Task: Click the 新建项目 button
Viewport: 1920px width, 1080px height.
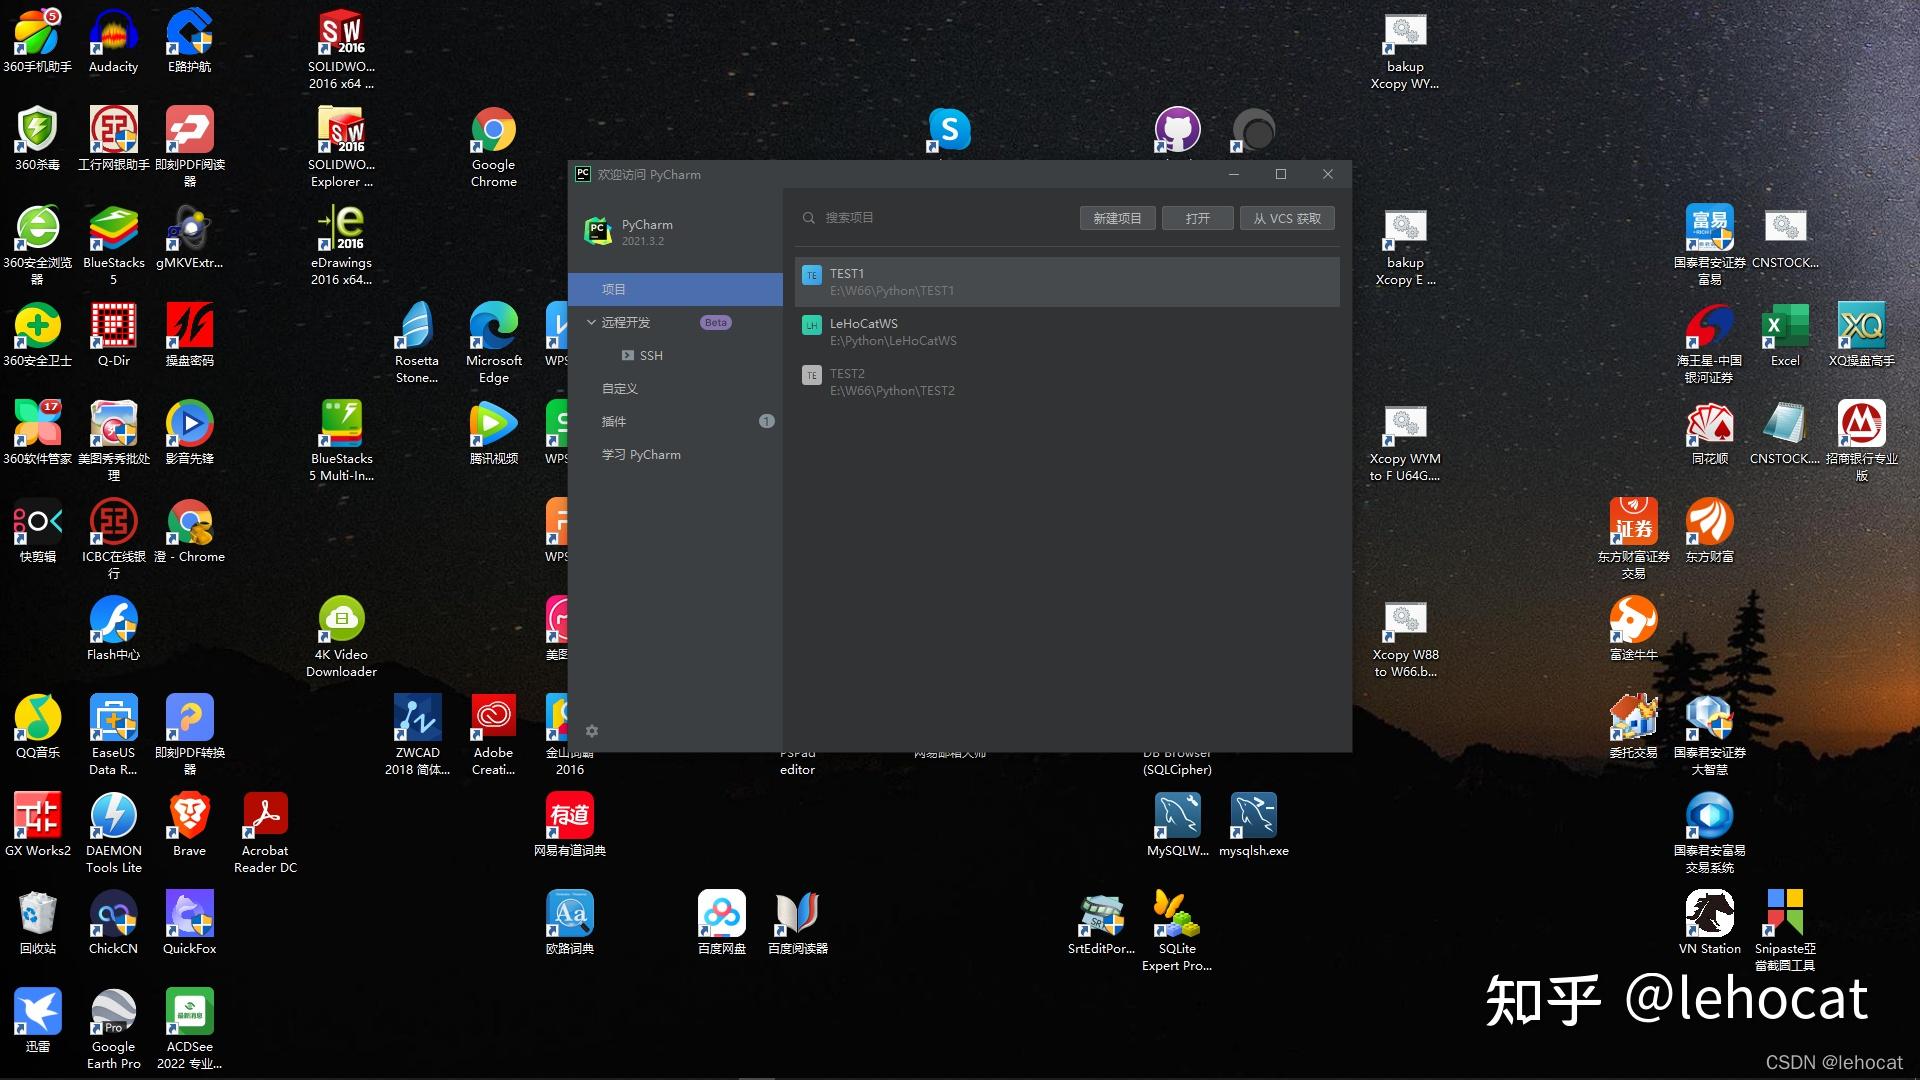Action: (1117, 218)
